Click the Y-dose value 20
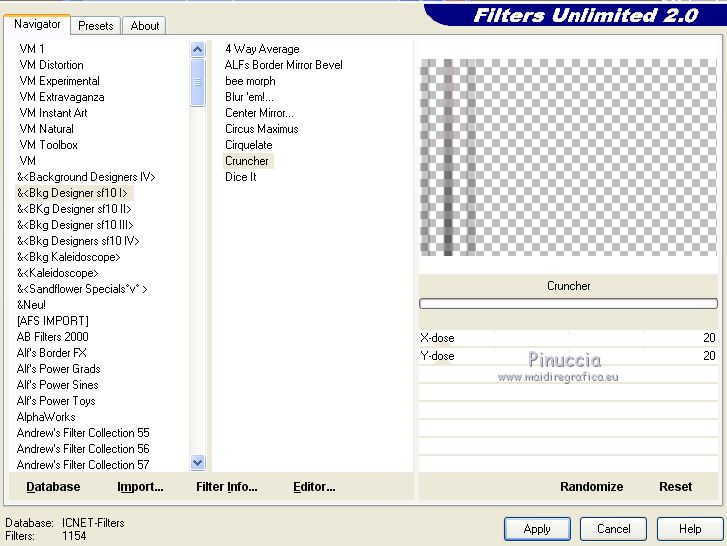This screenshot has height=546, width=727. tap(709, 356)
